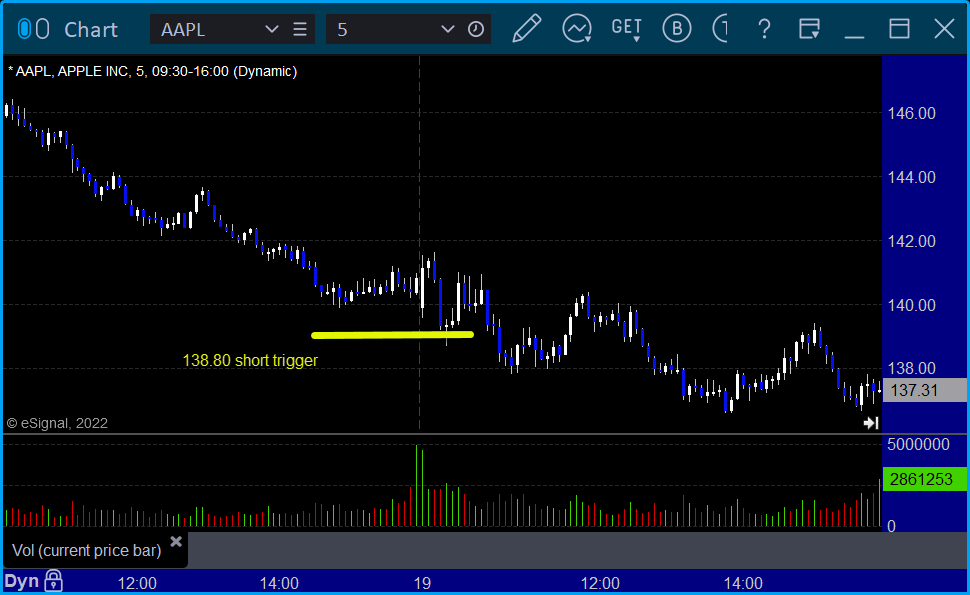Click the green volume value 2861253
The image size is (970, 595).
tap(924, 479)
